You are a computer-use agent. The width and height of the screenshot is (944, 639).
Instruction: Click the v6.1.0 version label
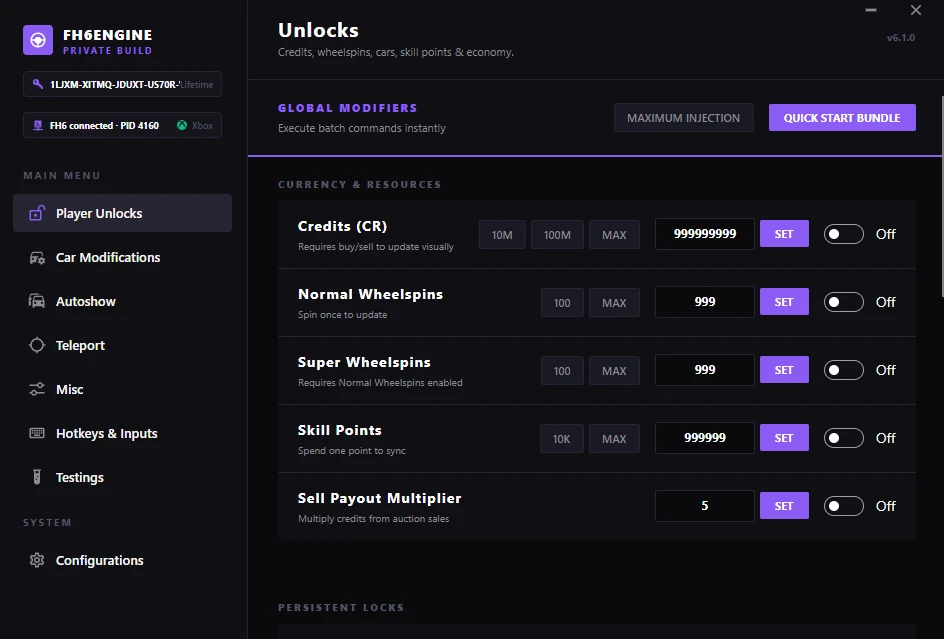[901, 37]
